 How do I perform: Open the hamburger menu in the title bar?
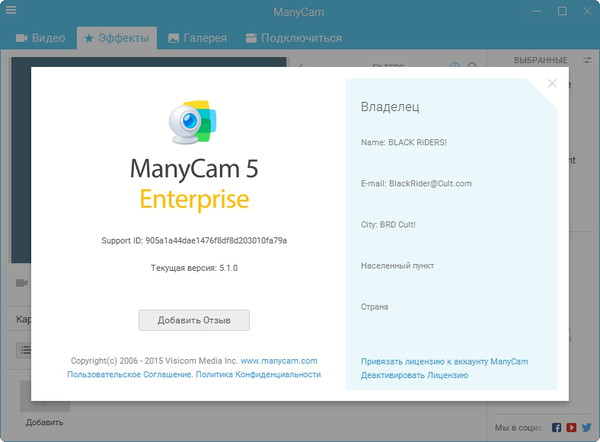11,10
